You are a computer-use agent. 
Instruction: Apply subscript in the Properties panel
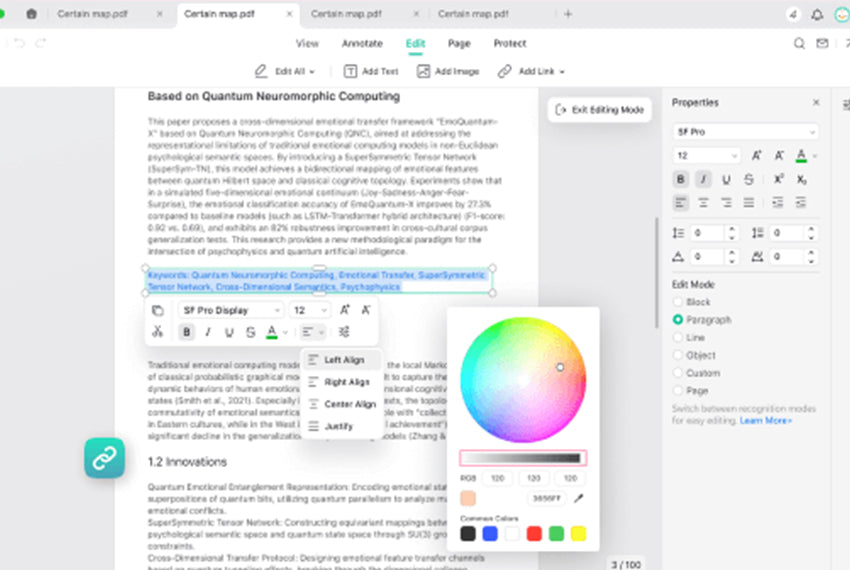(802, 180)
